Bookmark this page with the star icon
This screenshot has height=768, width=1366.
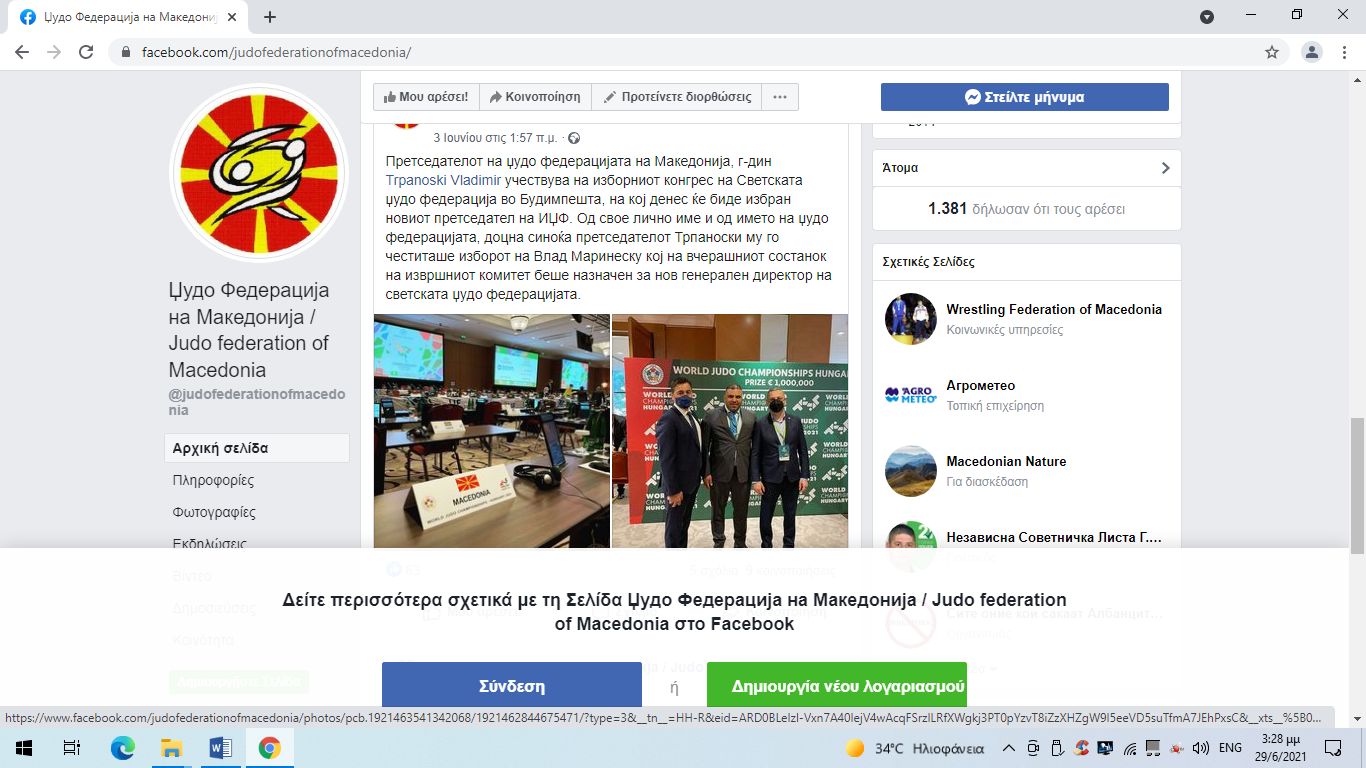[x=1272, y=52]
